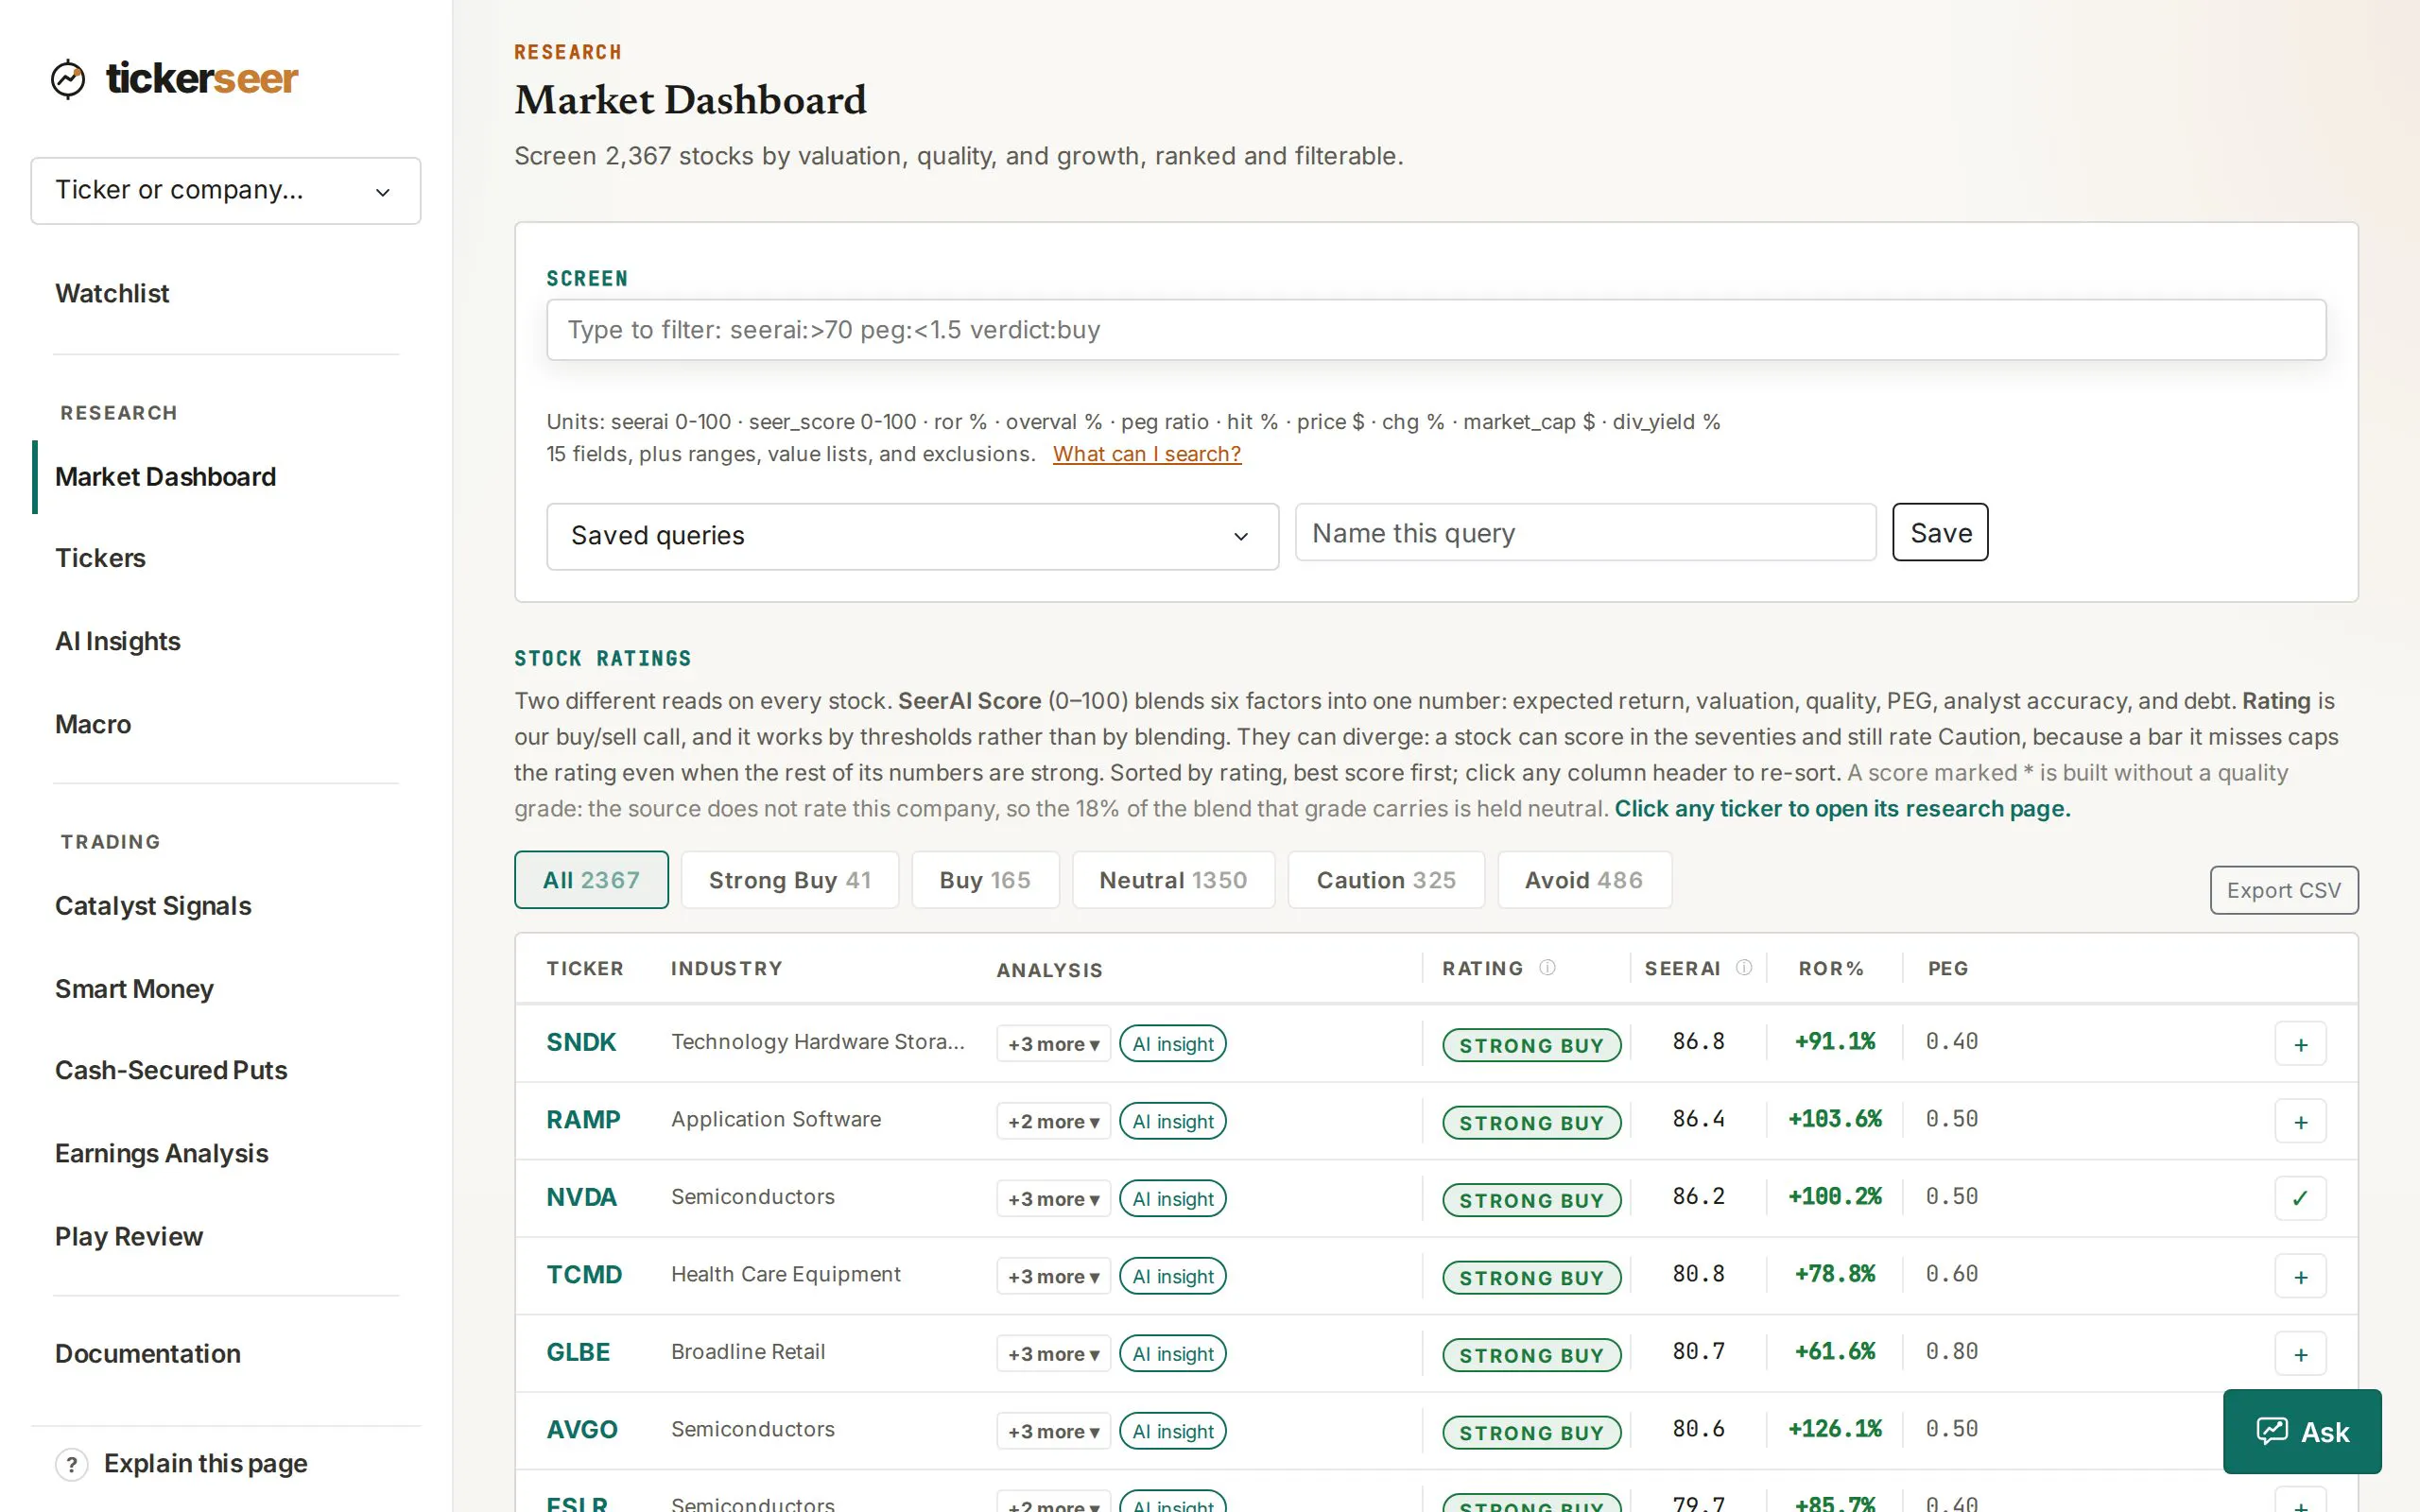The width and height of the screenshot is (2420, 1512).
Task: Open the Macro section
Action: tap(93, 724)
